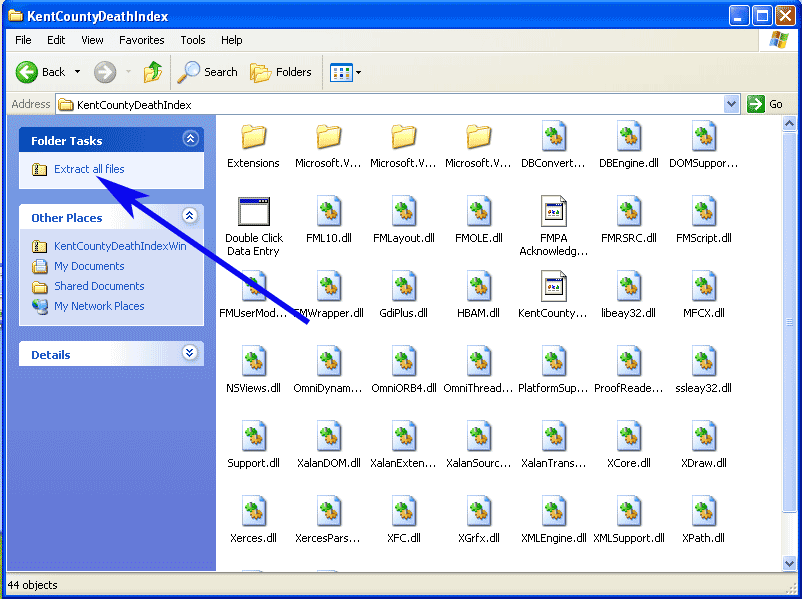Image resolution: width=802 pixels, height=599 pixels.
Task: Click the vertical scrollbar thumb in file list
Action: point(789,321)
